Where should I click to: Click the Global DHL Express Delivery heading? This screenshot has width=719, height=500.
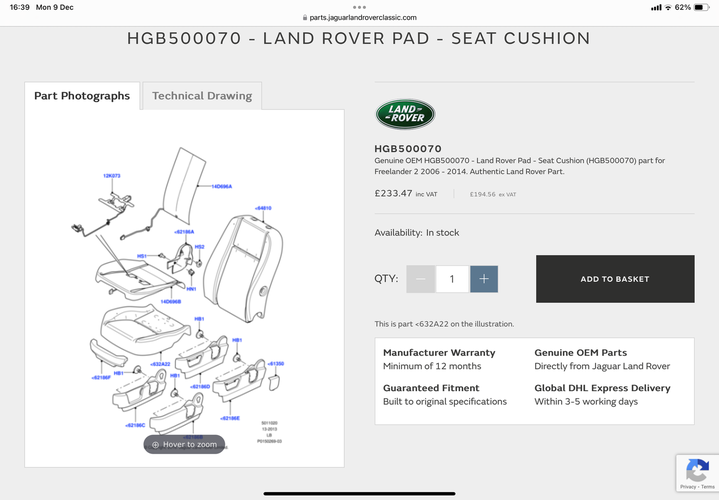click(602, 388)
